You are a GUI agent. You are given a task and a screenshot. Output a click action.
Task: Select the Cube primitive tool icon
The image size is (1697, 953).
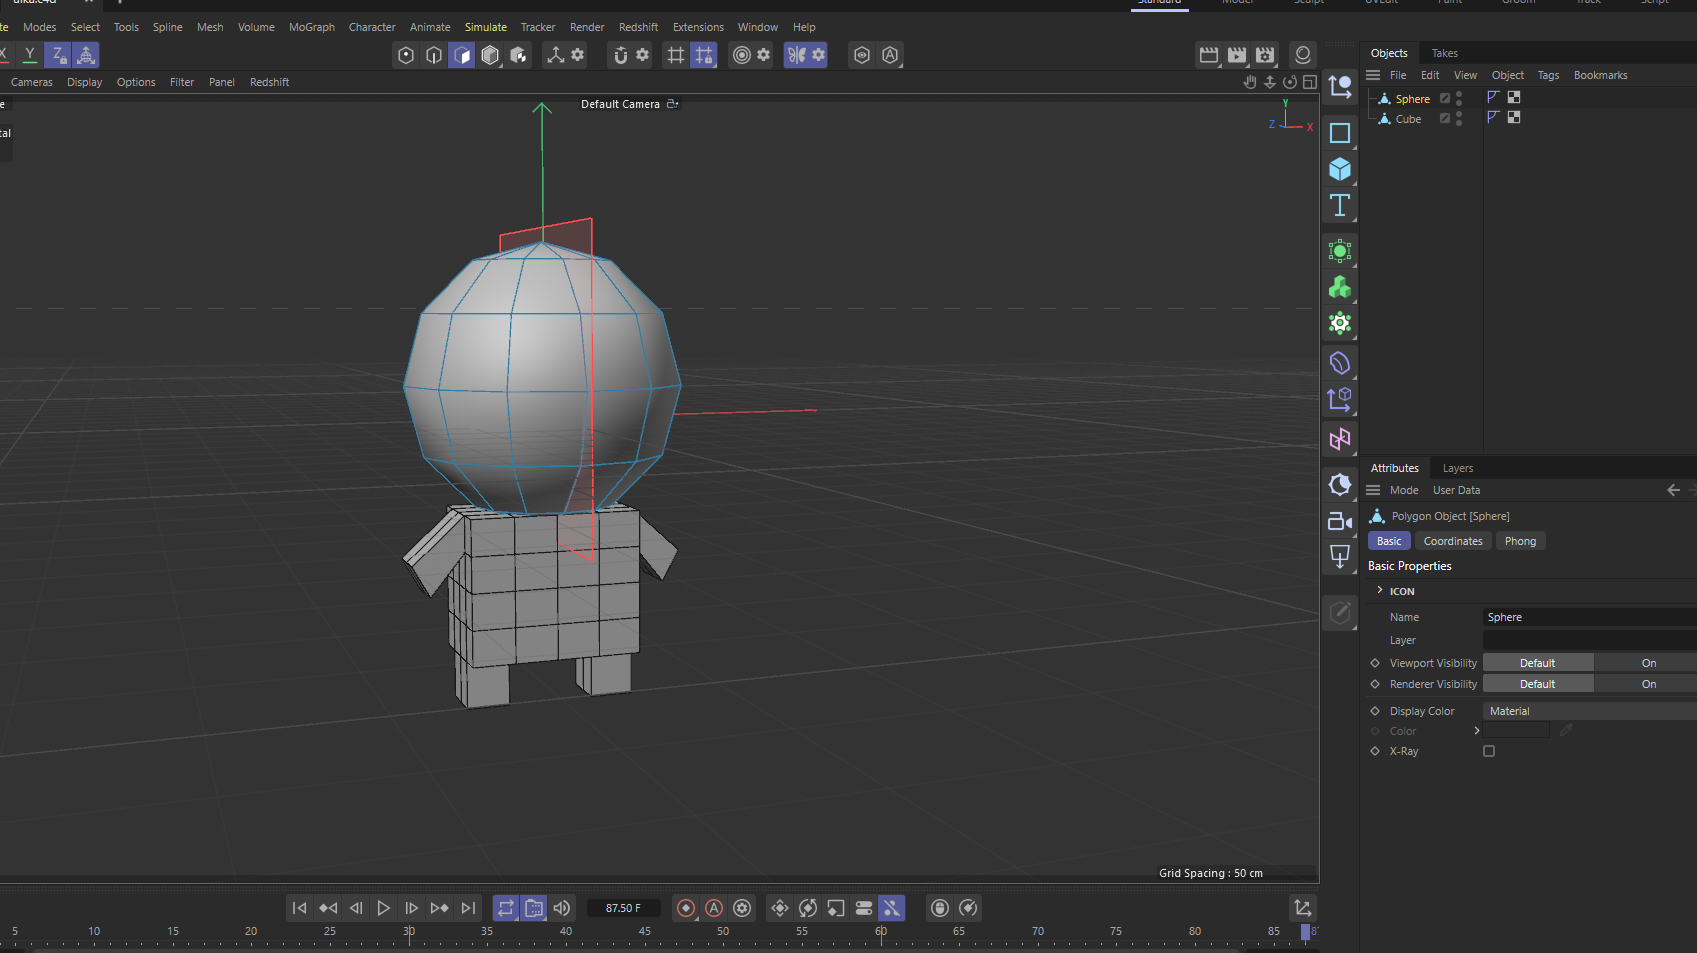click(x=1339, y=170)
